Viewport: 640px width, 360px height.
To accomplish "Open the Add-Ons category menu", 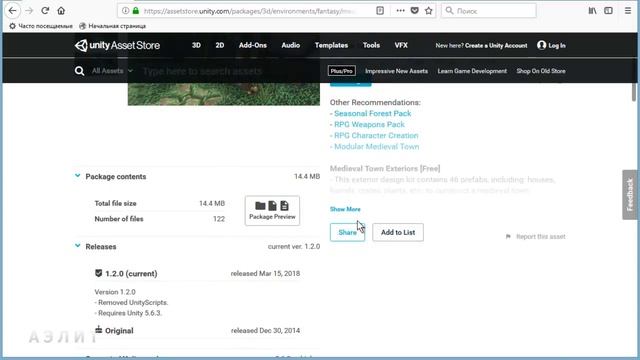I will pyautogui.click(x=253, y=45).
